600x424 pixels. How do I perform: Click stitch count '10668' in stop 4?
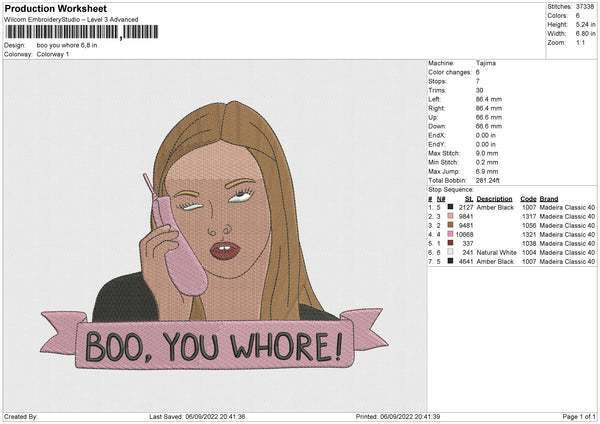pyautogui.click(x=465, y=234)
